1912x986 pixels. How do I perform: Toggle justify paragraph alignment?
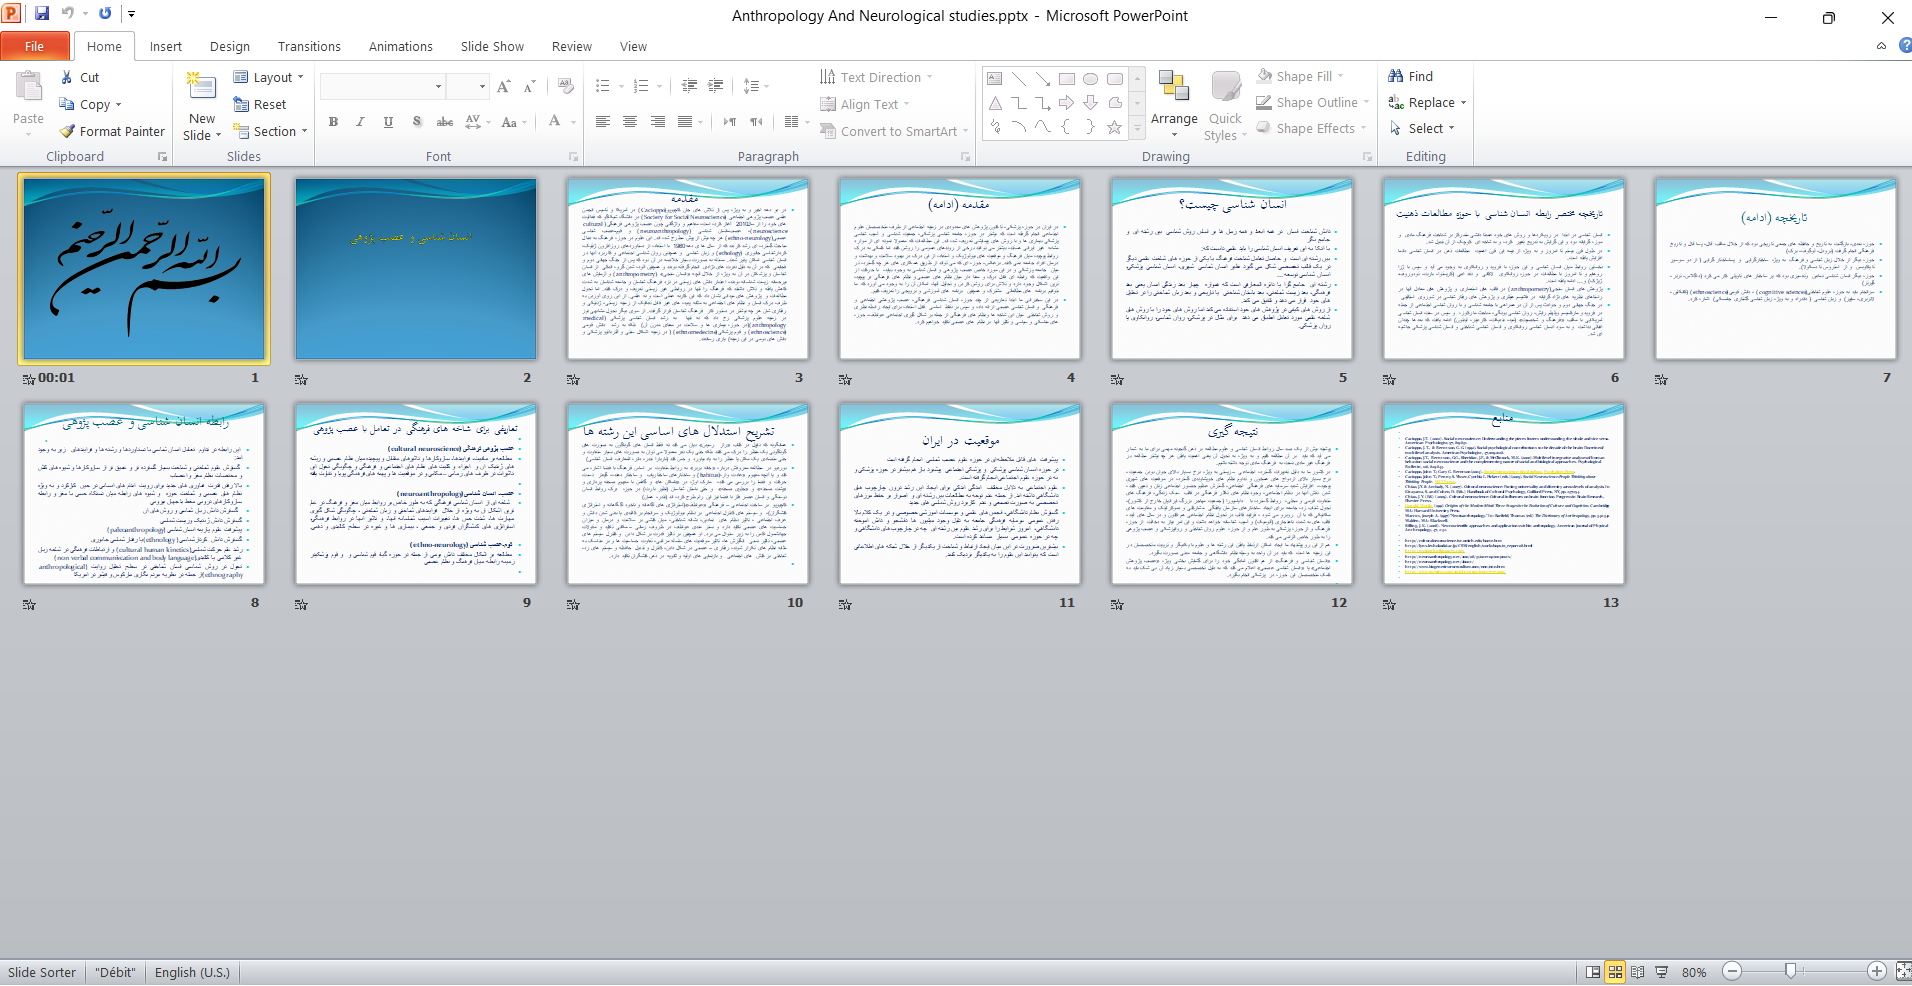click(x=685, y=122)
